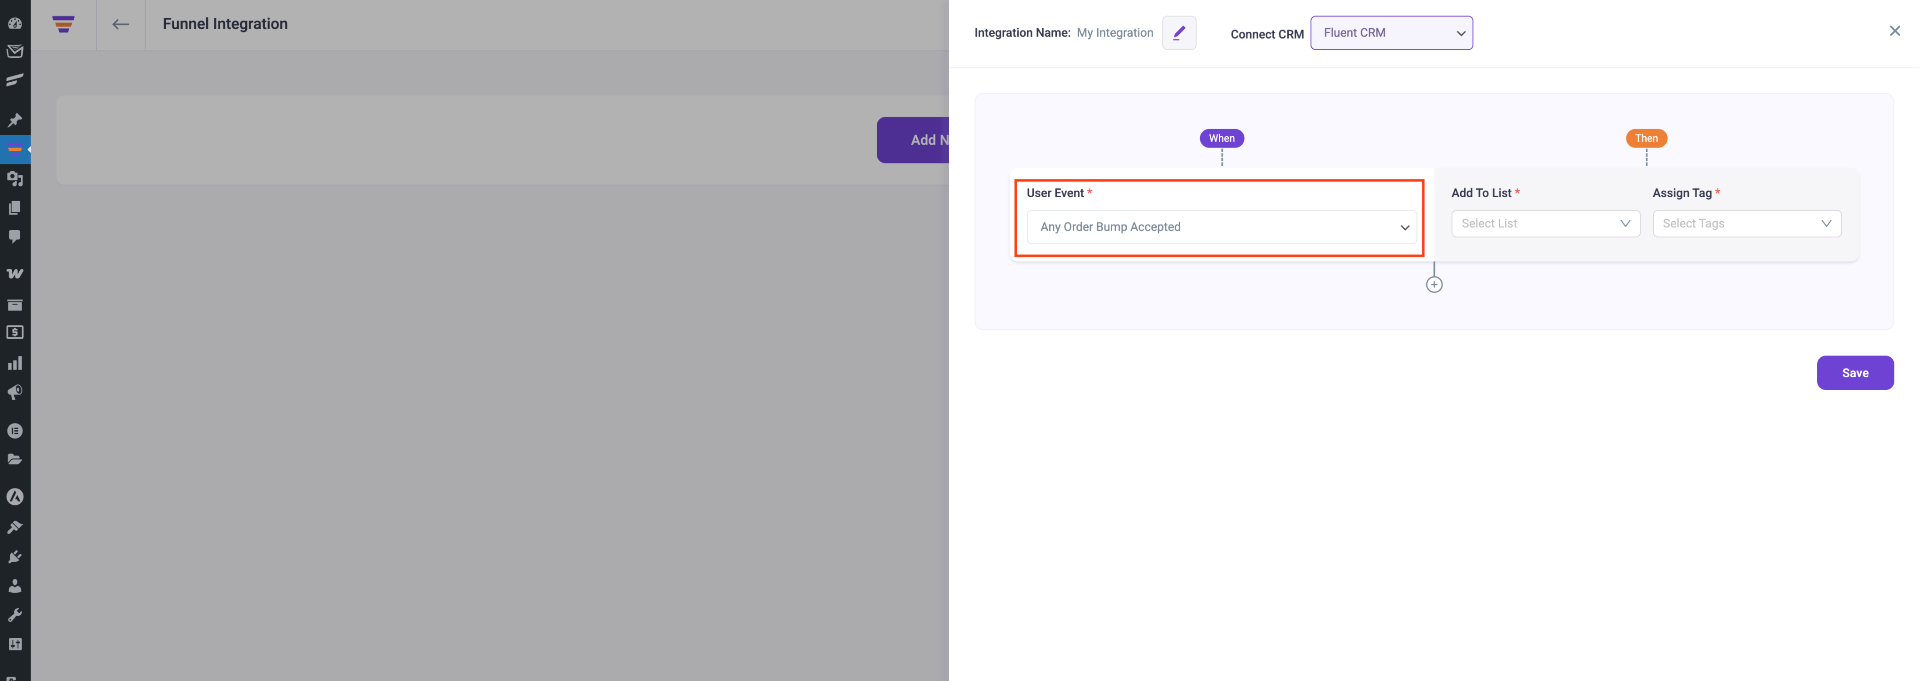The width and height of the screenshot is (1920, 681).
Task: Add another condition with the plus circle
Action: click(x=1434, y=285)
